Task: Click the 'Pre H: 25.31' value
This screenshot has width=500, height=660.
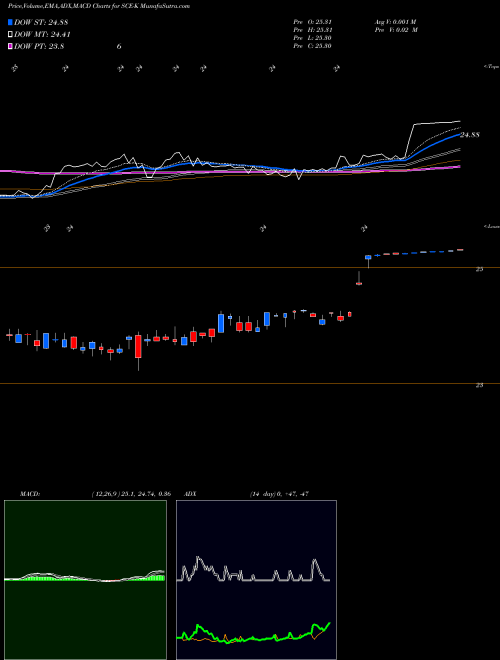Action: pyautogui.click(x=313, y=30)
